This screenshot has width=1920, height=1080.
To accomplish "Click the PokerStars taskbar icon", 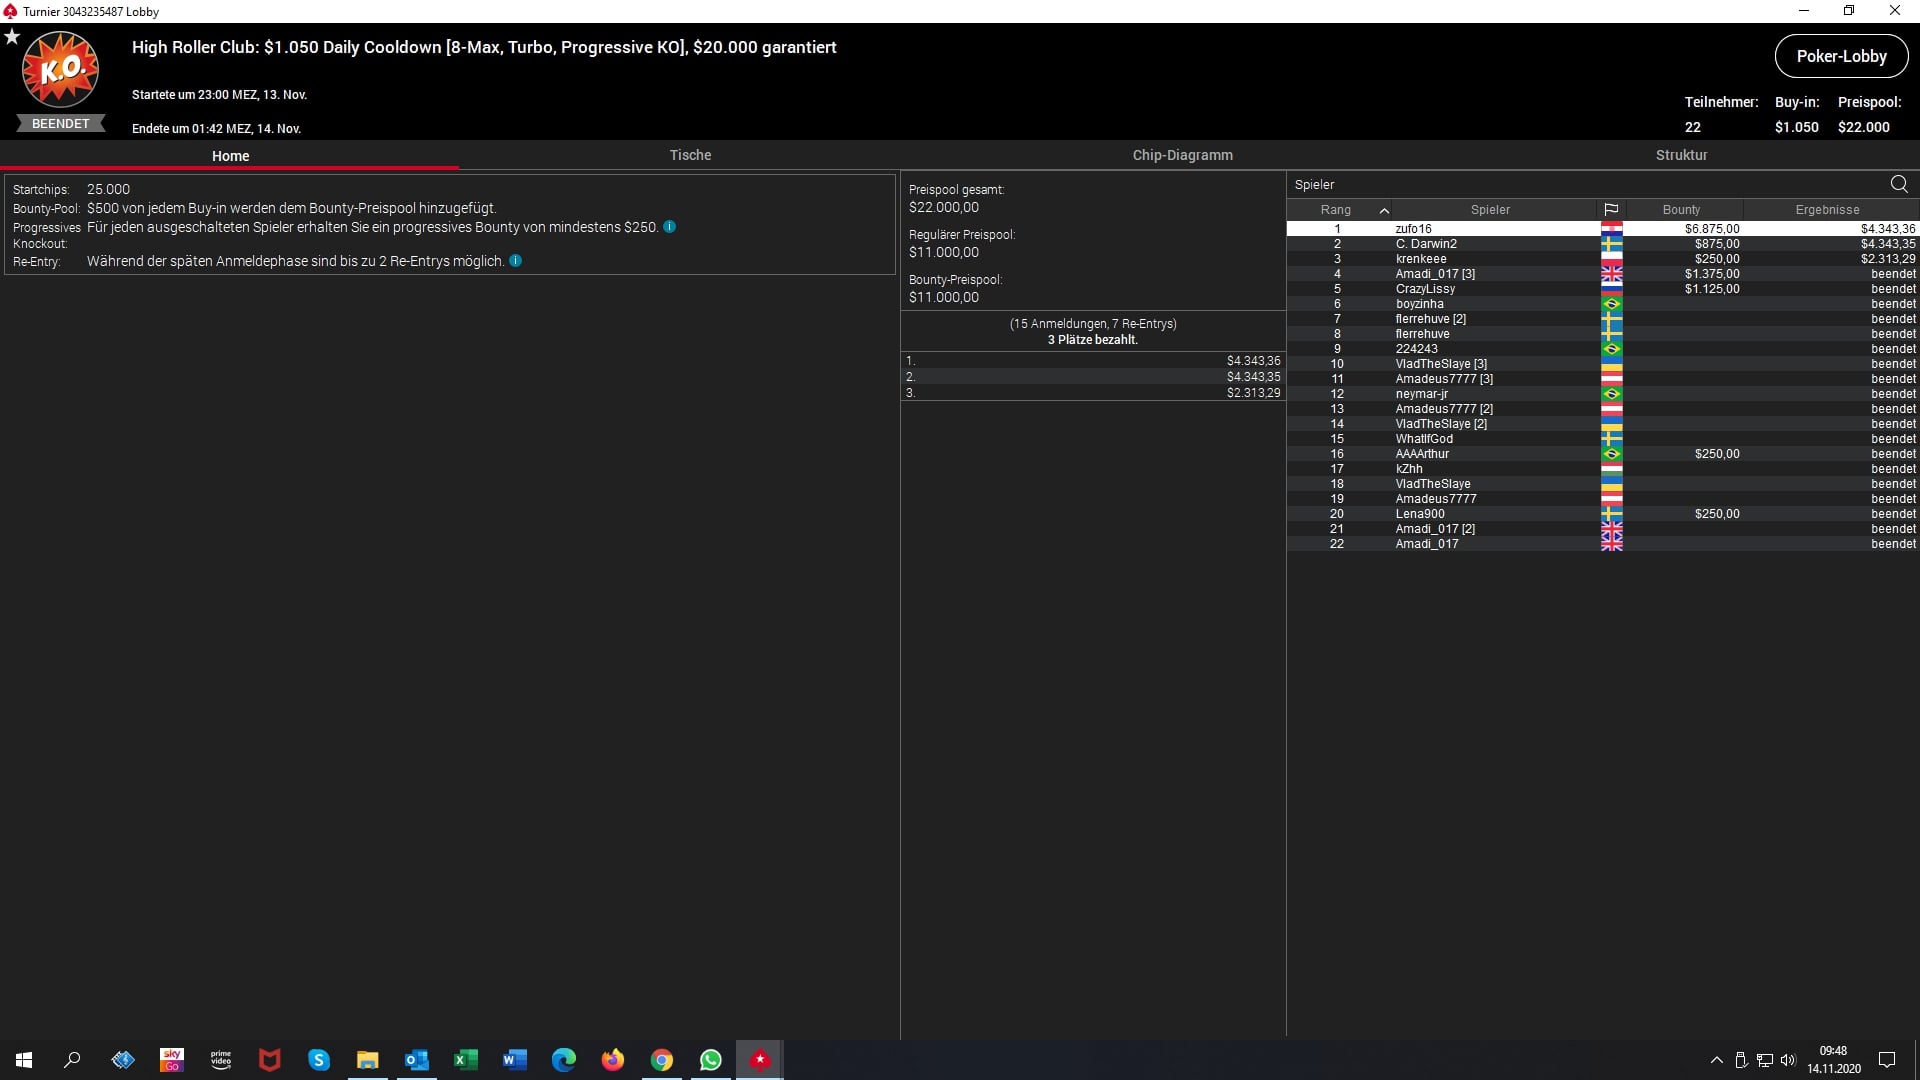I will tap(760, 1060).
